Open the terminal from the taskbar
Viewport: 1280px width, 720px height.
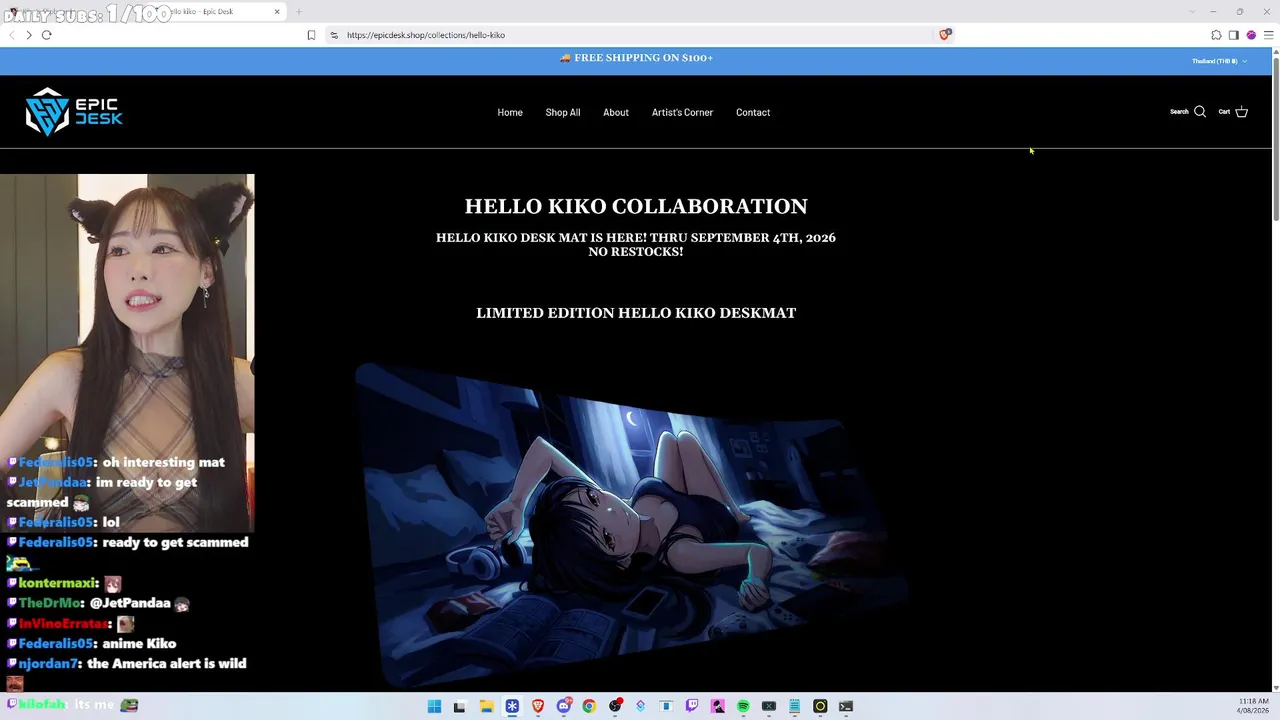846,706
